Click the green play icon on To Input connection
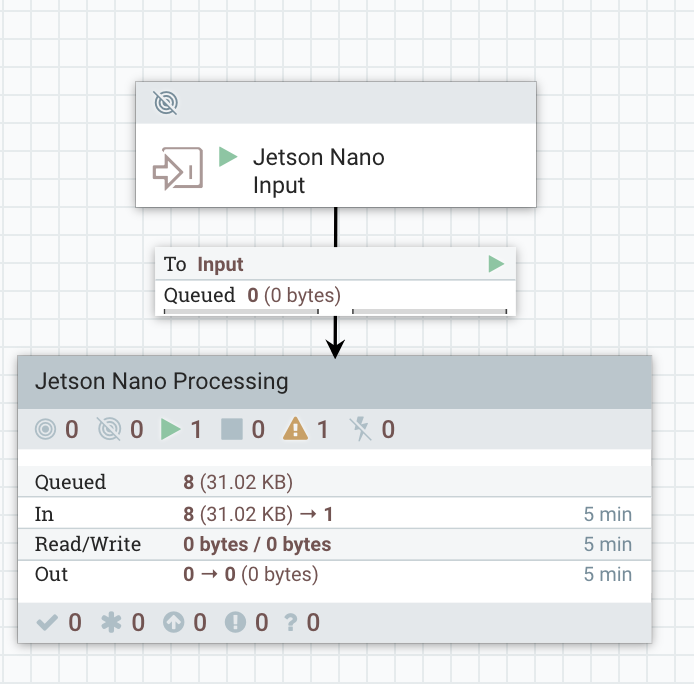Screen dimensions: 694x684 [496, 264]
